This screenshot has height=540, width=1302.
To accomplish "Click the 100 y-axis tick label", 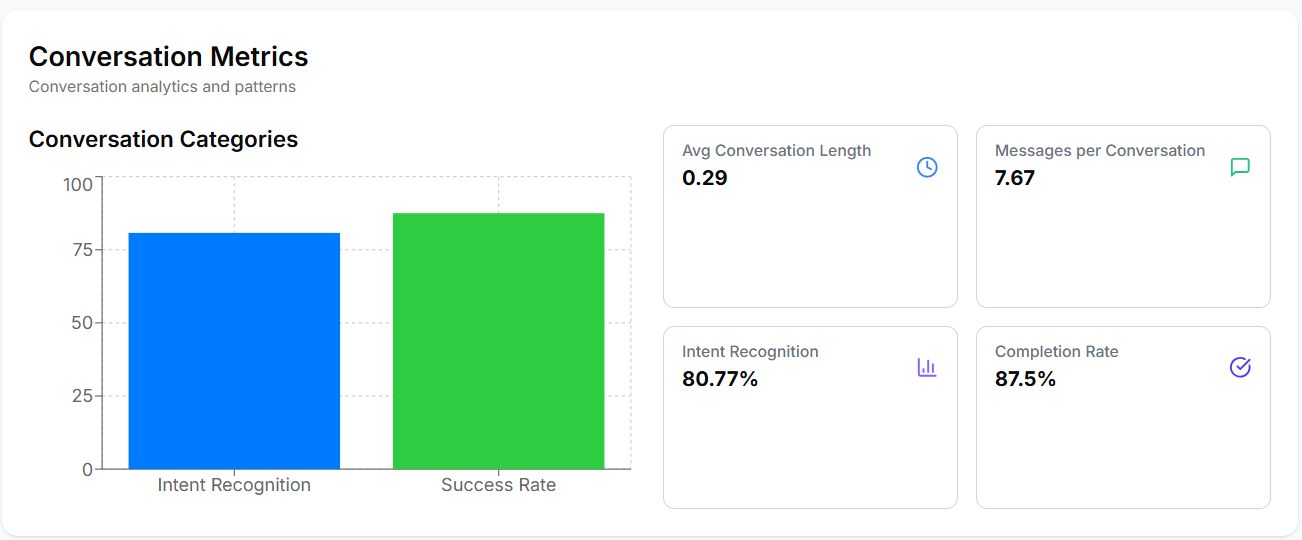I will coord(77,184).
